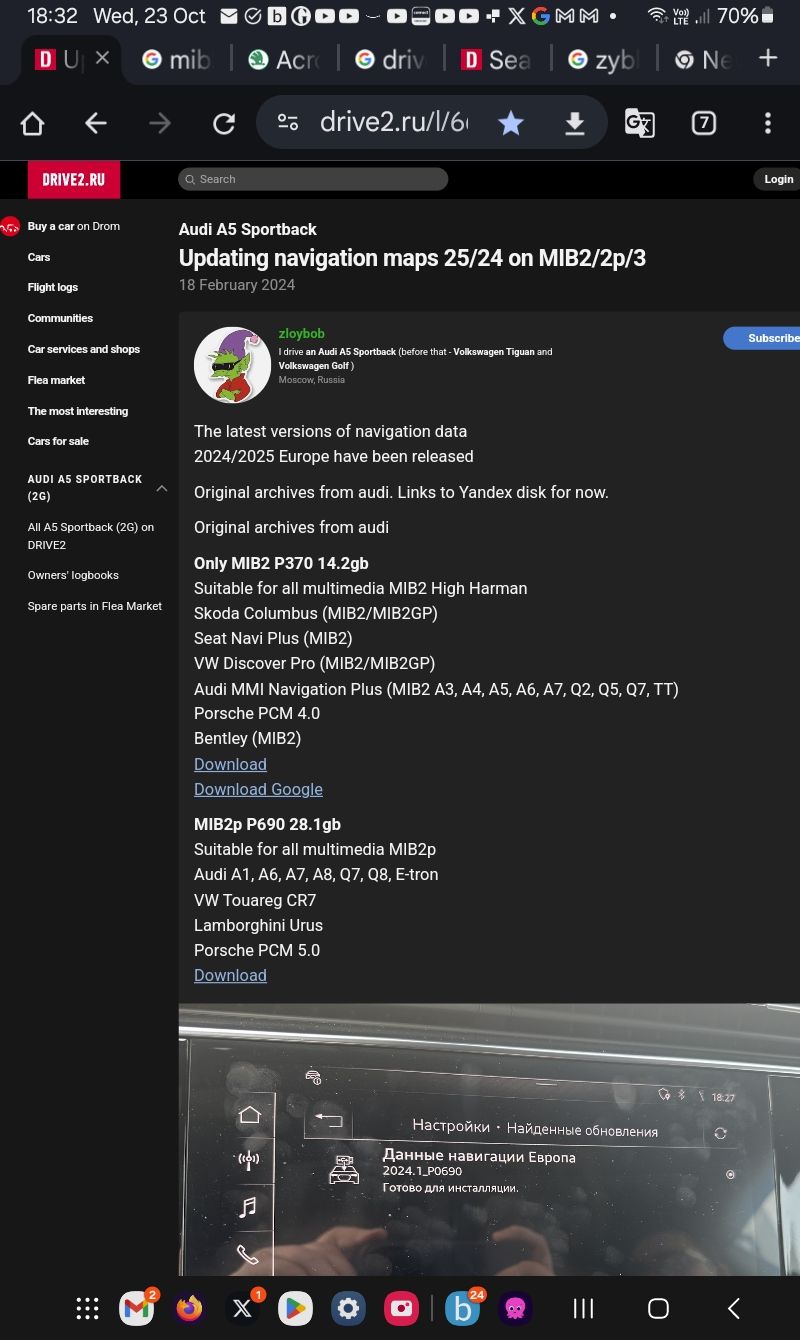Open Car services and shops
The height and width of the screenshot is (1340, 800).
(84, 349)
